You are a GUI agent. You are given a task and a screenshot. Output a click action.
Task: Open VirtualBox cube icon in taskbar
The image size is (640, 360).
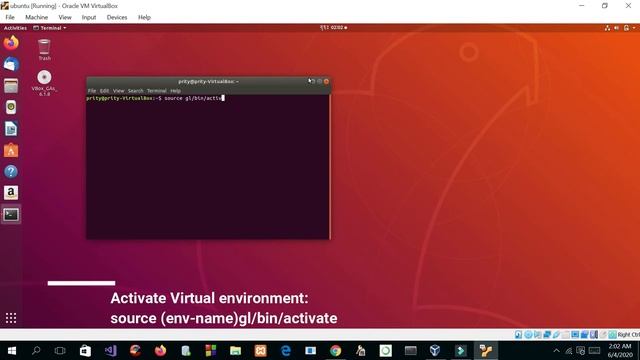(x=435, y=351)
